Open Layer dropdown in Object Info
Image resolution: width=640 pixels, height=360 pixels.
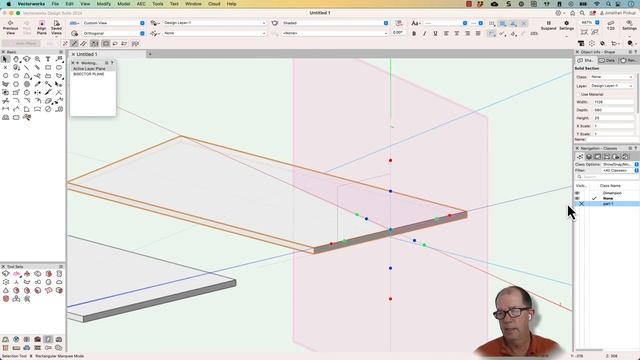click(612, 86)
